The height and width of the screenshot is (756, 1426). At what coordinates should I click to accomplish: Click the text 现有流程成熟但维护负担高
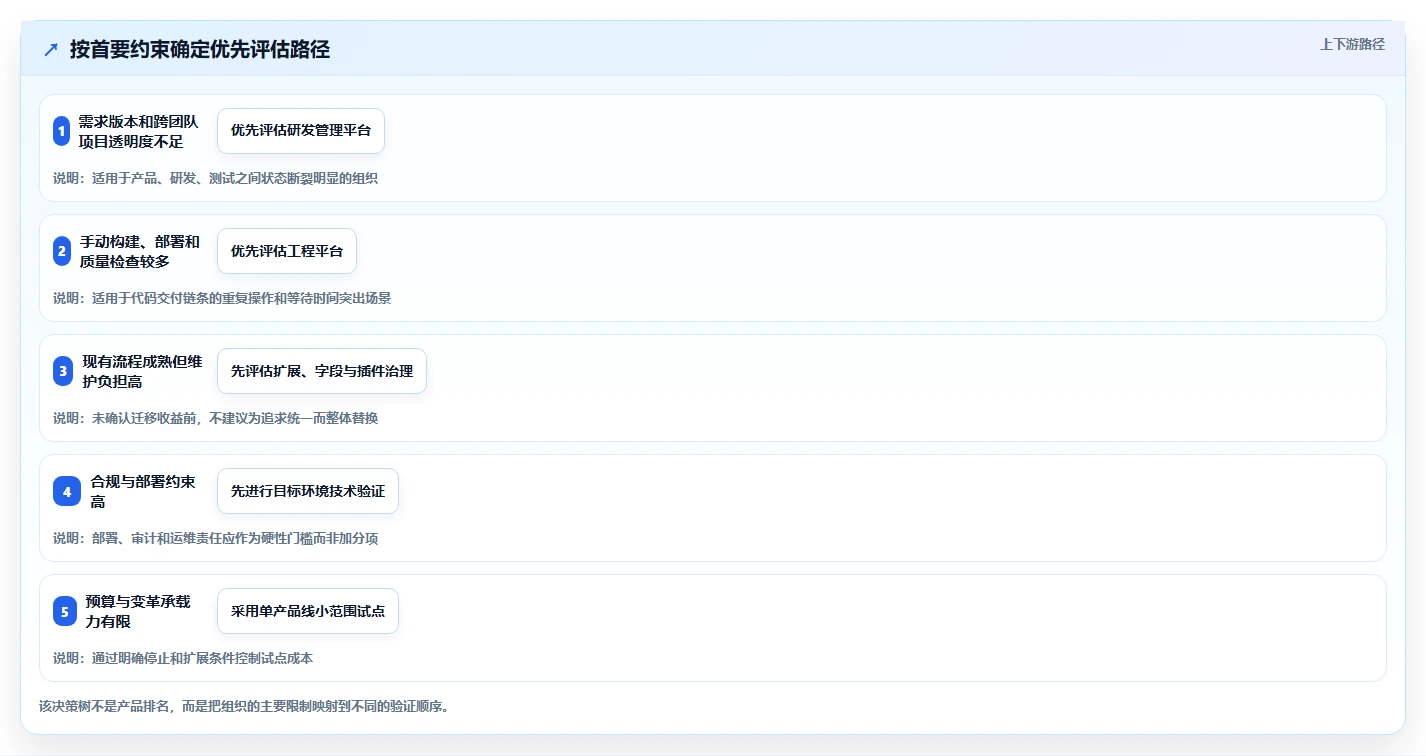tap(142, 371)
